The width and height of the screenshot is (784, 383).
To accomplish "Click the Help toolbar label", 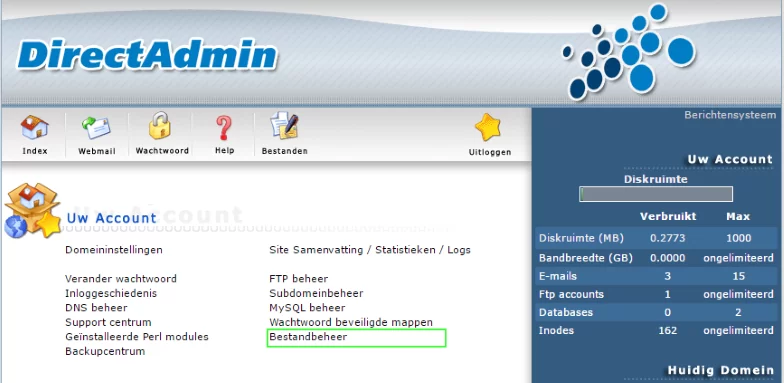I will [224, 150].
